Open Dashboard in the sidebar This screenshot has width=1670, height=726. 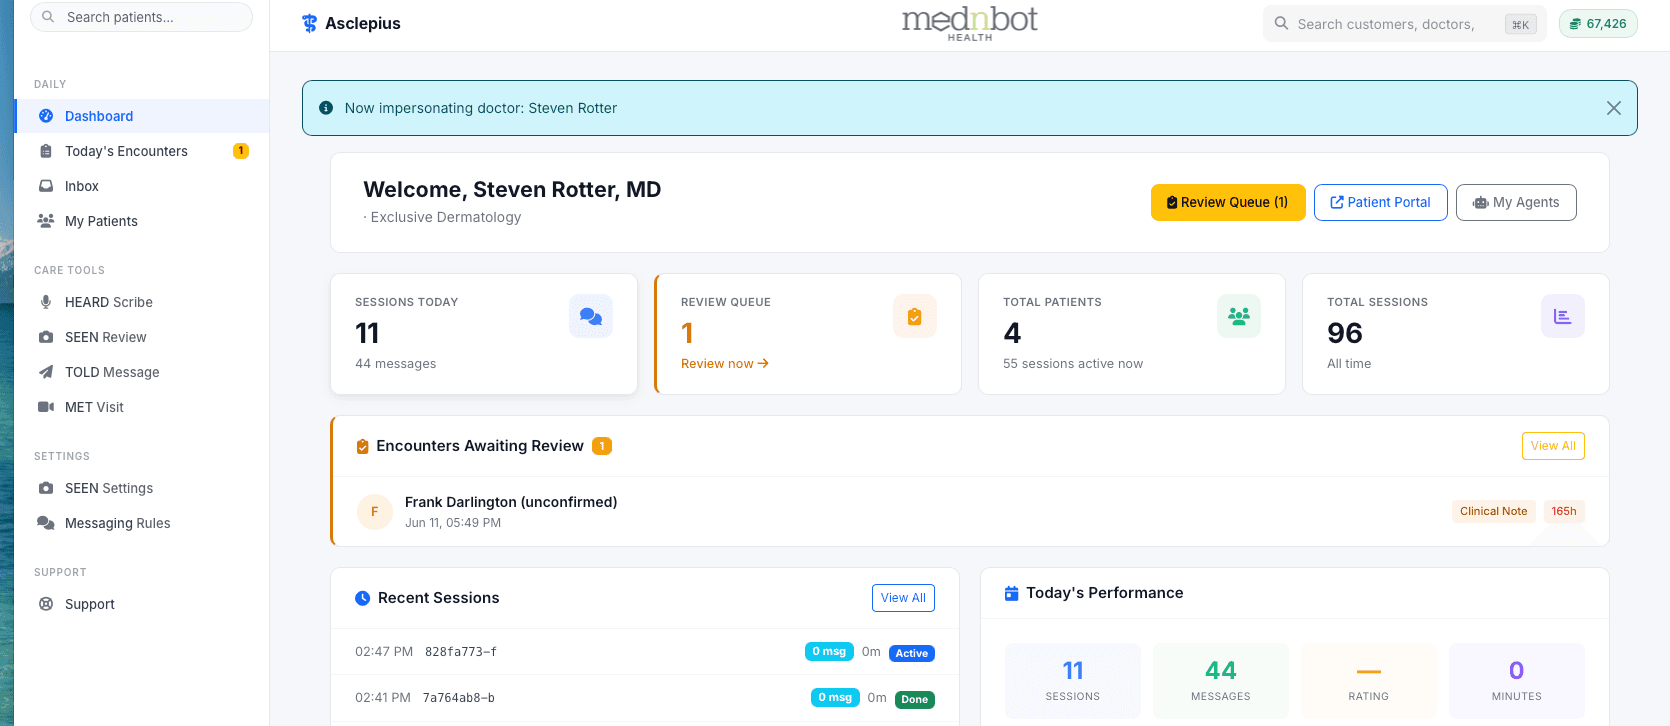[x=142, y=116]
